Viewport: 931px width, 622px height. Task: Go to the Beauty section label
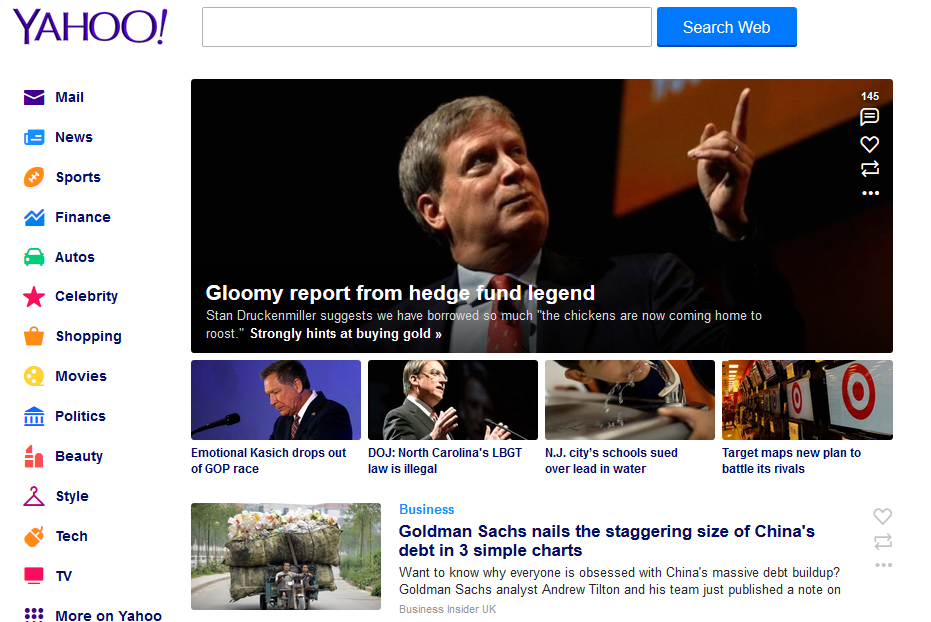pyautogui.click(x=79, y=456)
